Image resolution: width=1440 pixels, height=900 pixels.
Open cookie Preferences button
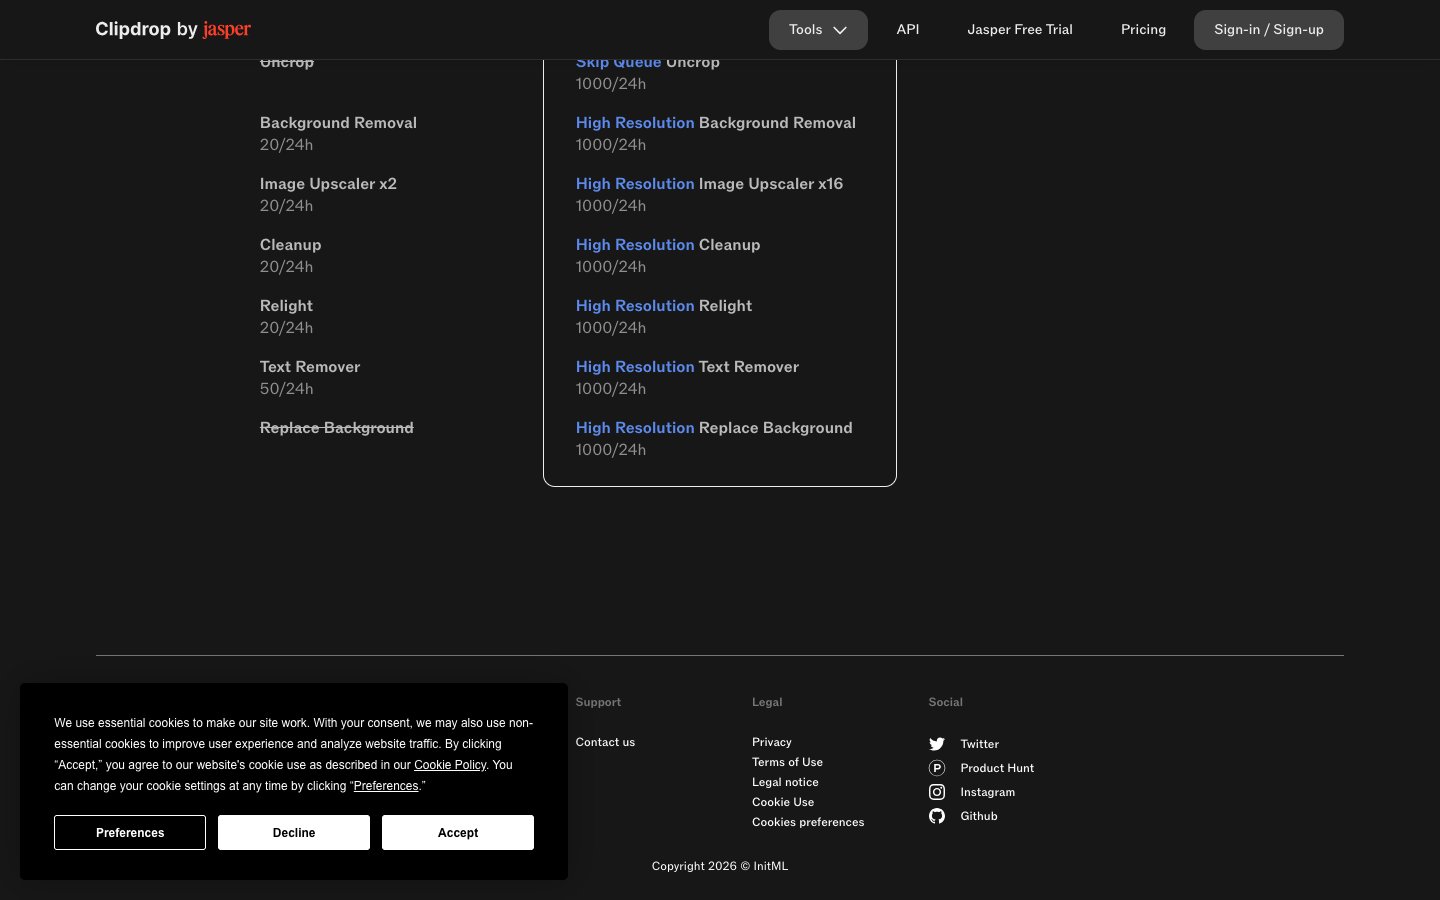point(130,832)
